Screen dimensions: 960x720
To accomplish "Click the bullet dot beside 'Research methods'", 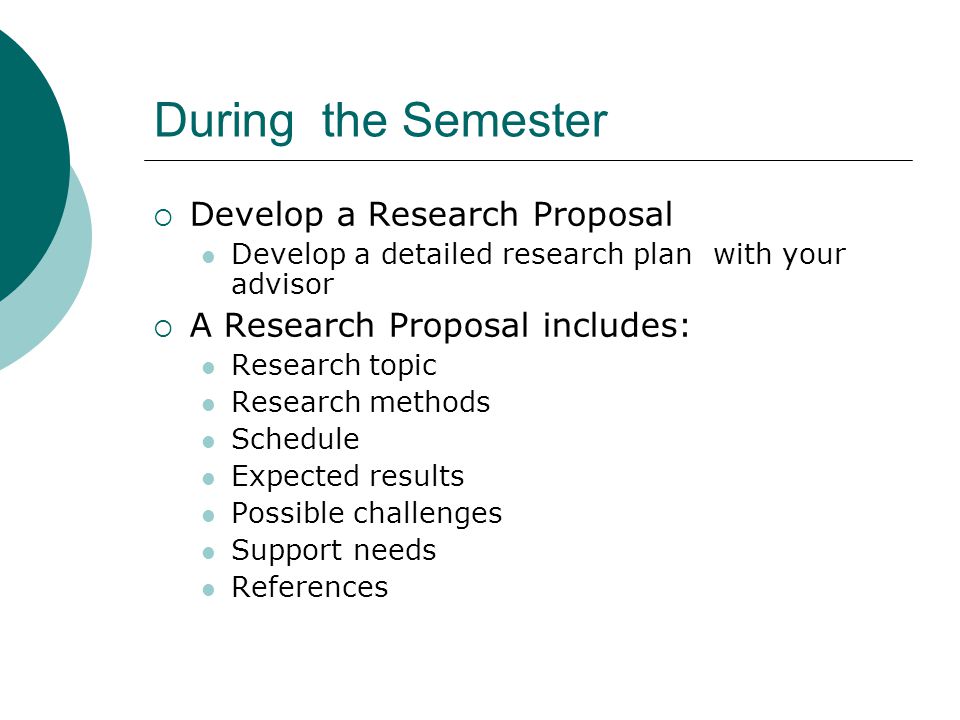I will [x=208, y=405].
